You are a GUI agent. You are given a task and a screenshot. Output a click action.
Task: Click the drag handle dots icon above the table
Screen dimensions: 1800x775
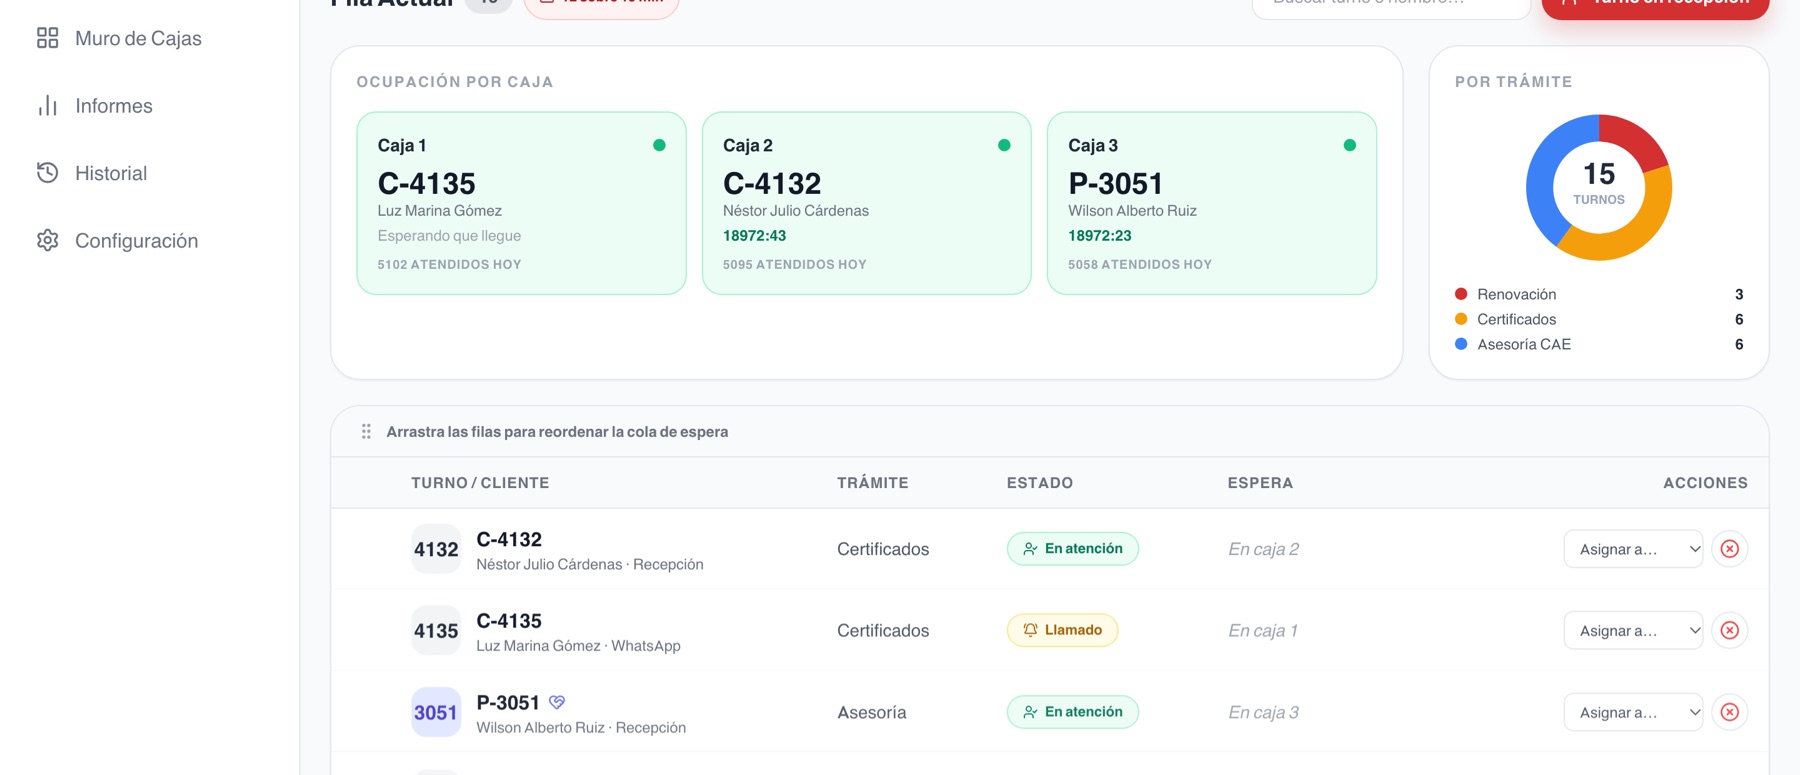366,431
